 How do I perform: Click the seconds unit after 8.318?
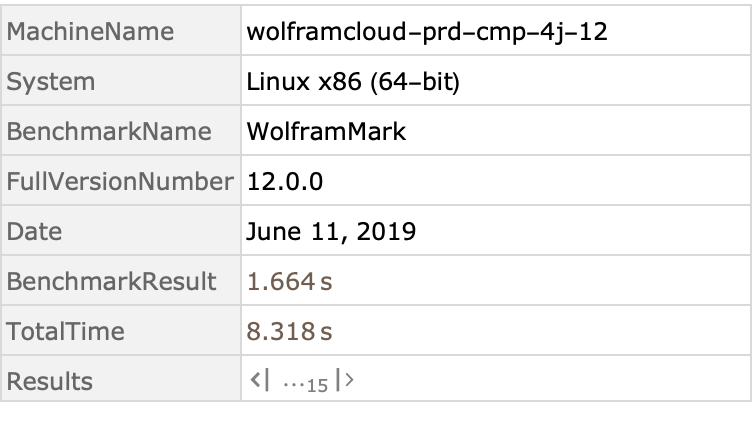click(x=326, y=332)
